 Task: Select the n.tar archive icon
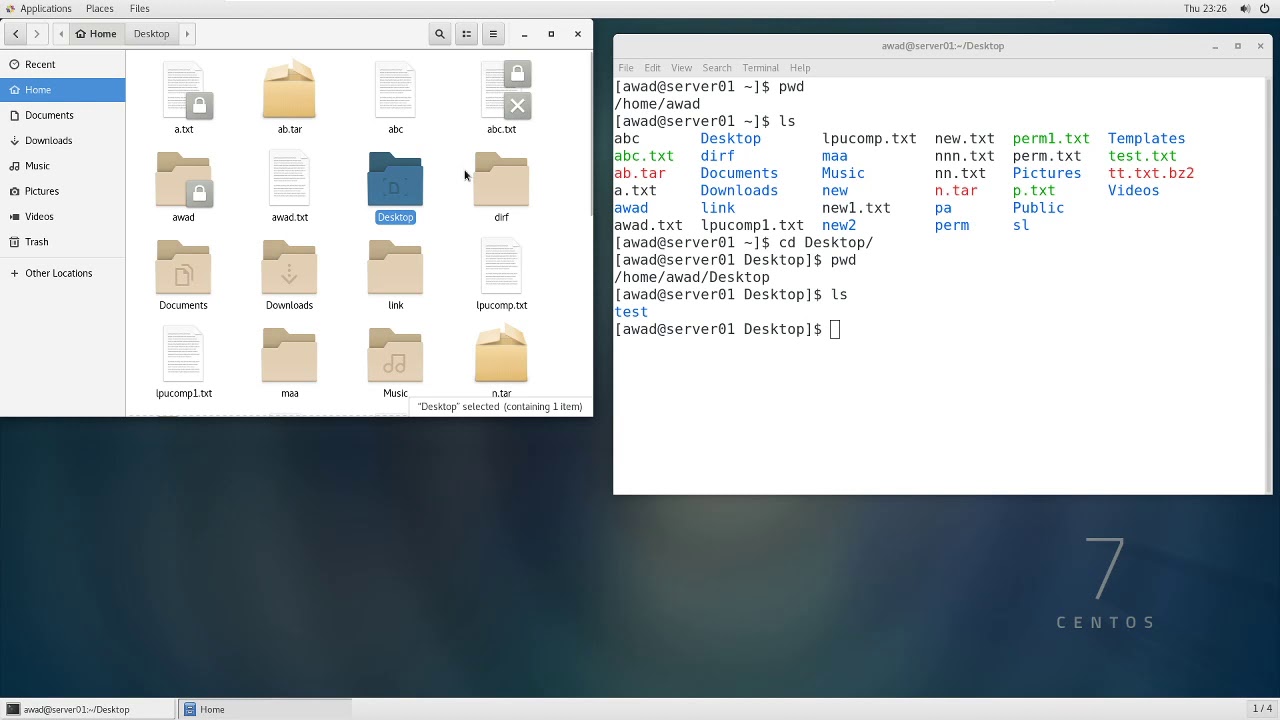[501, 356]
